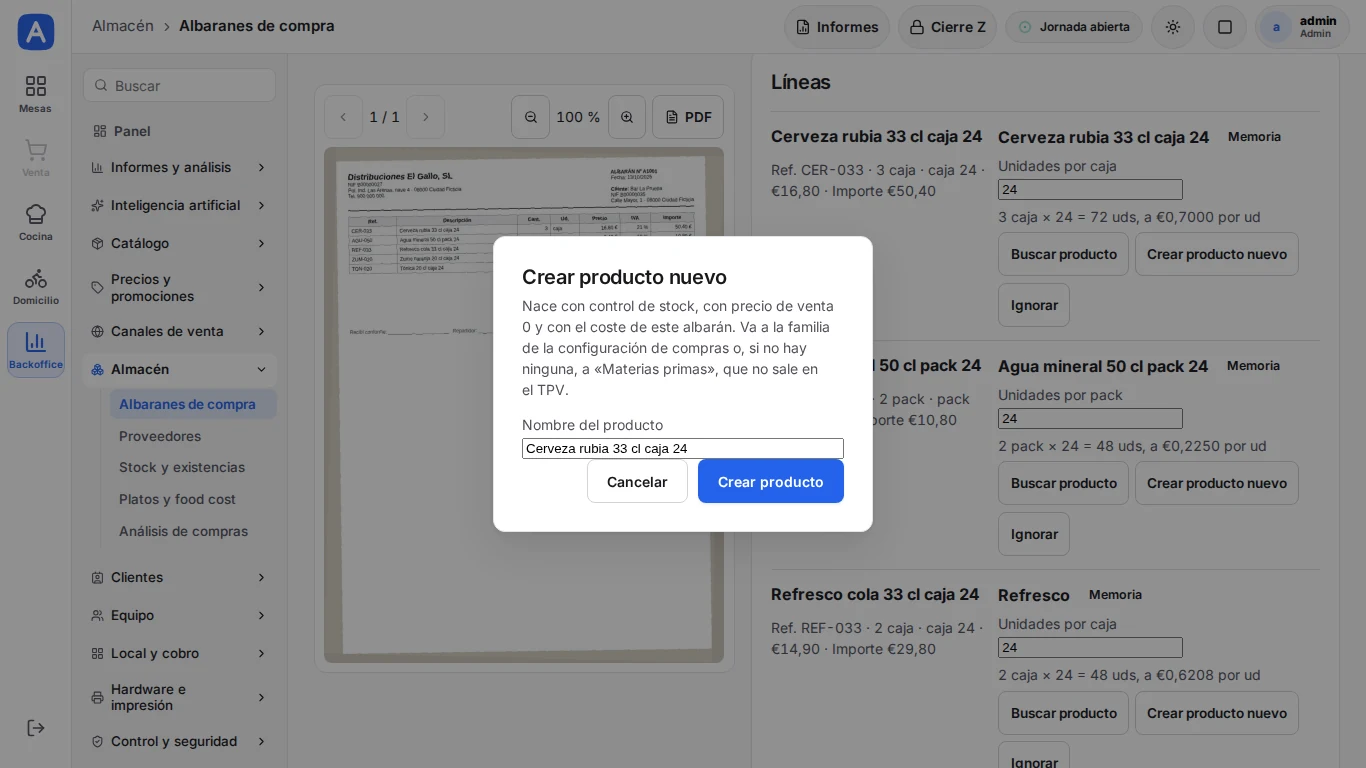
Task: Click Crear producto button in dialog
Action: click(x=771, y=481)
